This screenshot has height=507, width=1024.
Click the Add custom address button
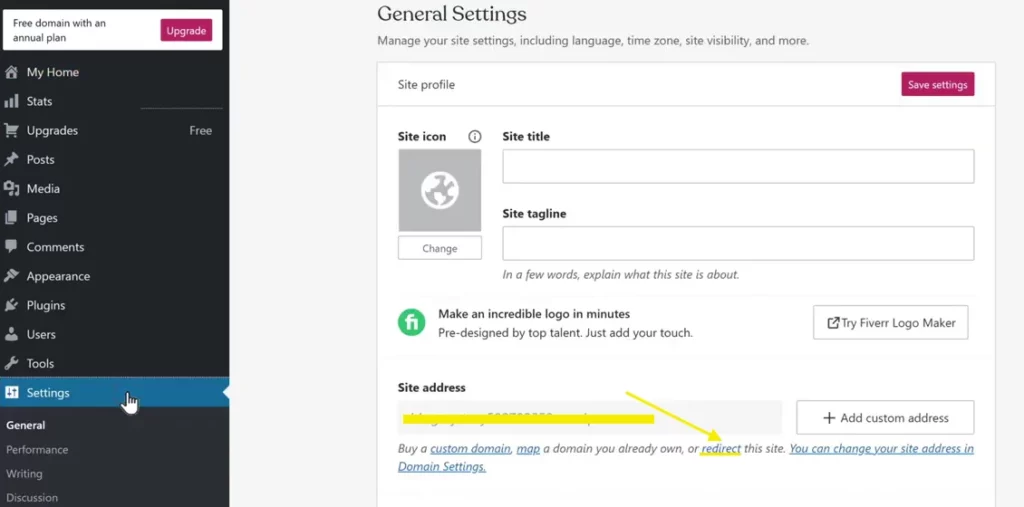[885, 417]
